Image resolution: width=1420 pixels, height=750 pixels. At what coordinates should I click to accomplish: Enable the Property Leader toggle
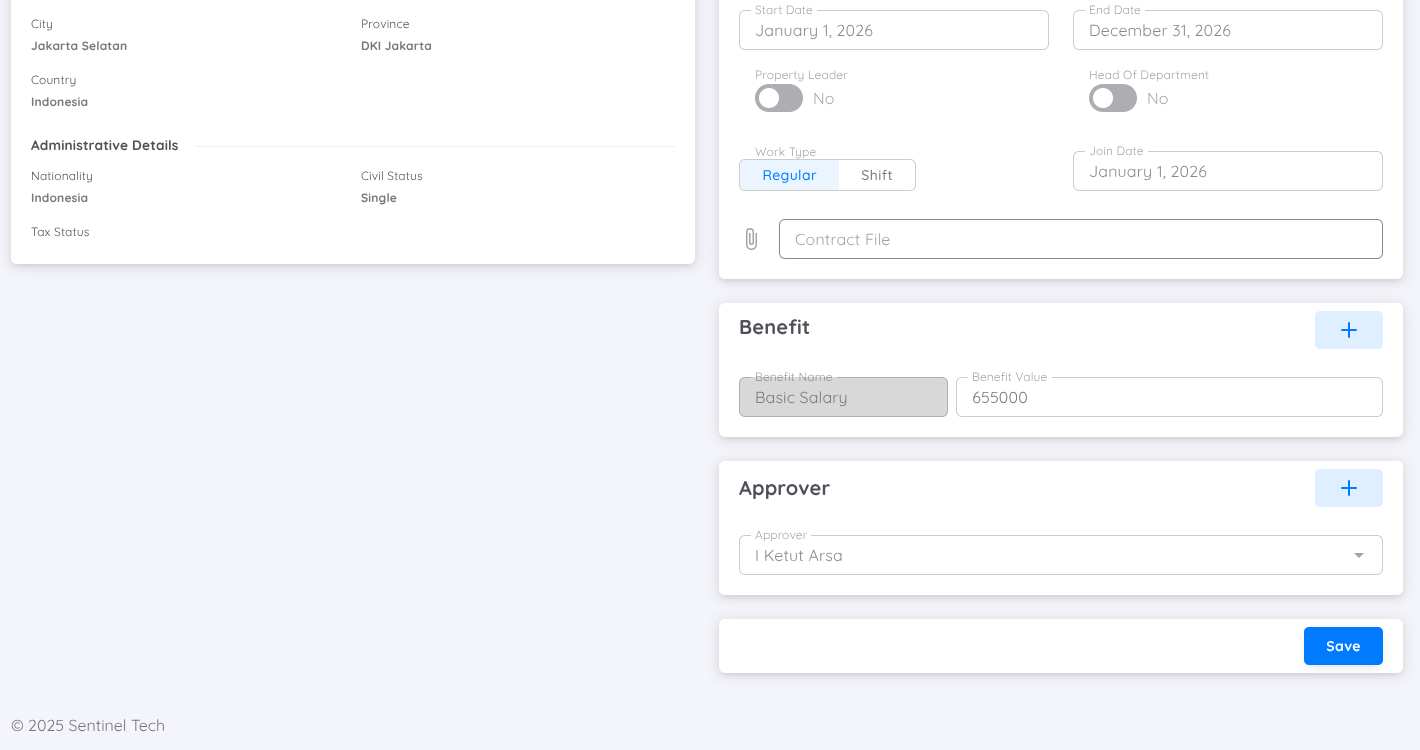(x=778, y=98)
